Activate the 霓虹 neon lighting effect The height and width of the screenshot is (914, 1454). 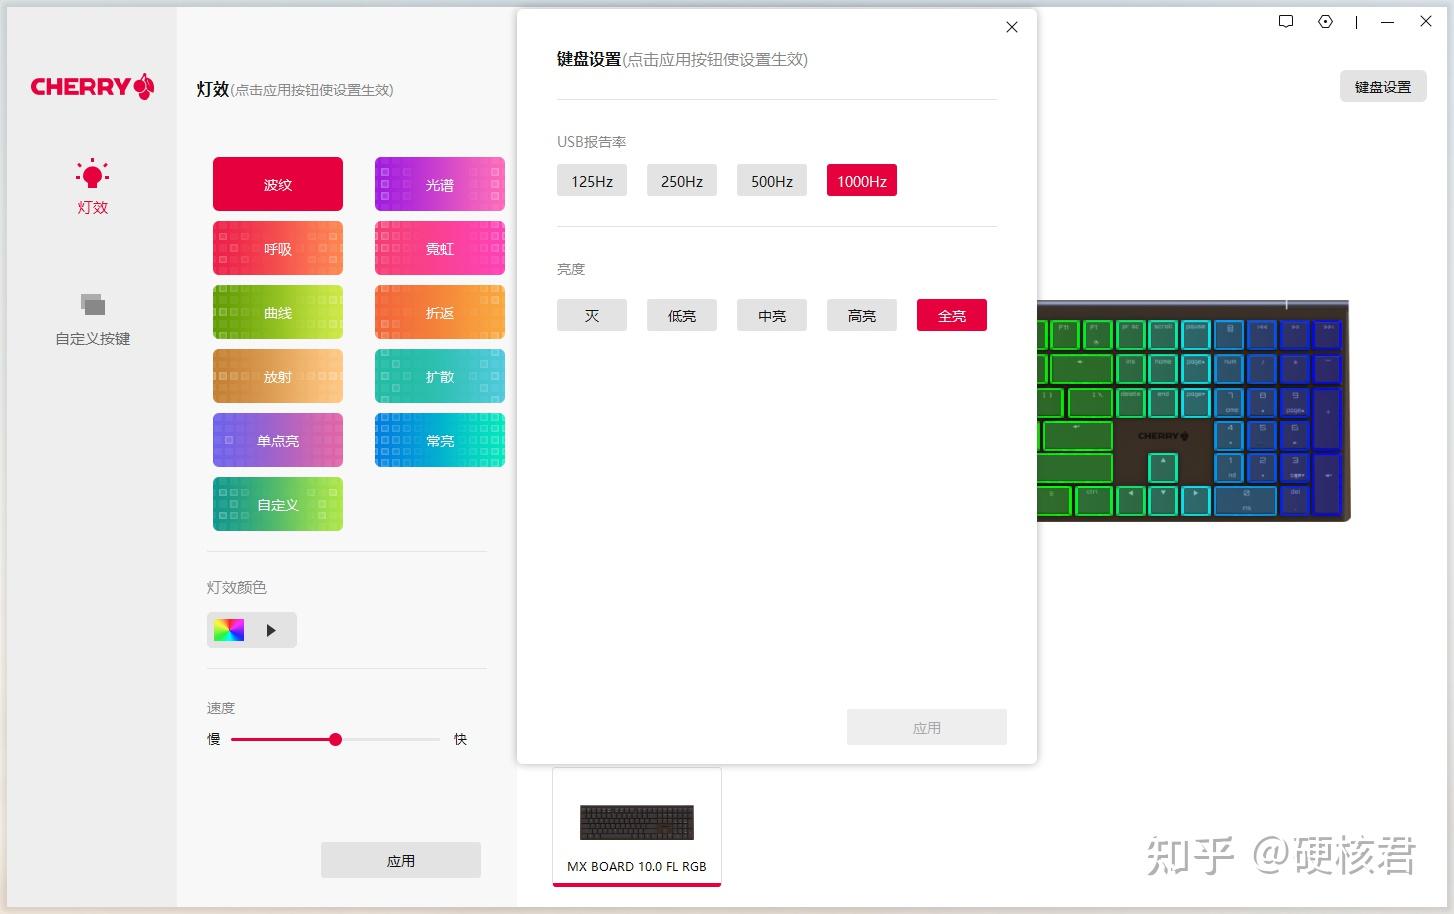pyautogui.click(x=439, y=247)
